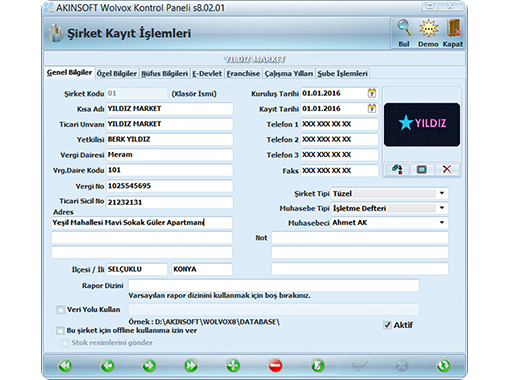The image size is (510, 380).
Task: Click the İli field KONYA
Action: coord(202,269)
